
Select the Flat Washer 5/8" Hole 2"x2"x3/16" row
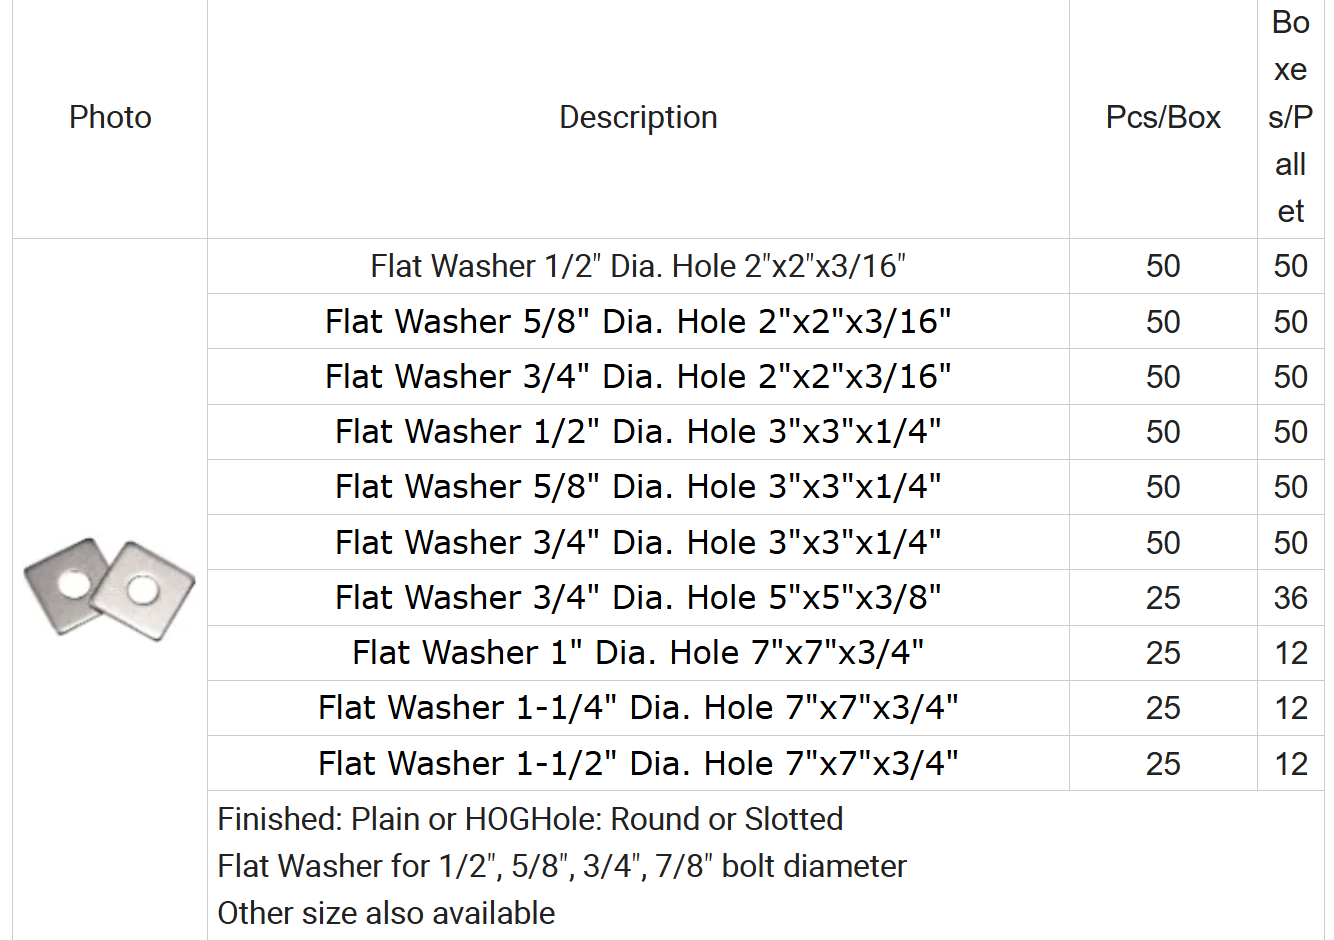tap(766, 321)
